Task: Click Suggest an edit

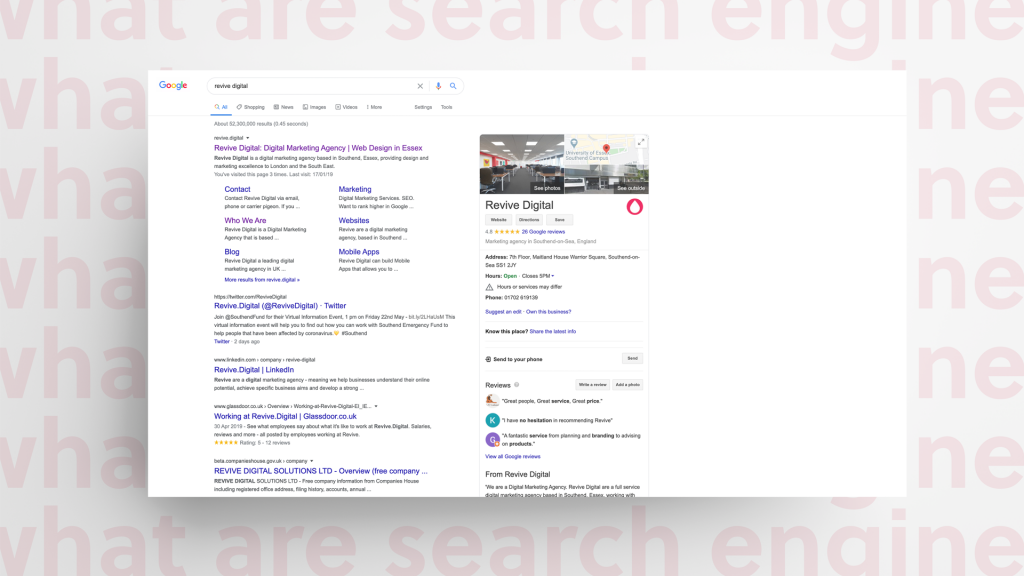Action: 503,312
